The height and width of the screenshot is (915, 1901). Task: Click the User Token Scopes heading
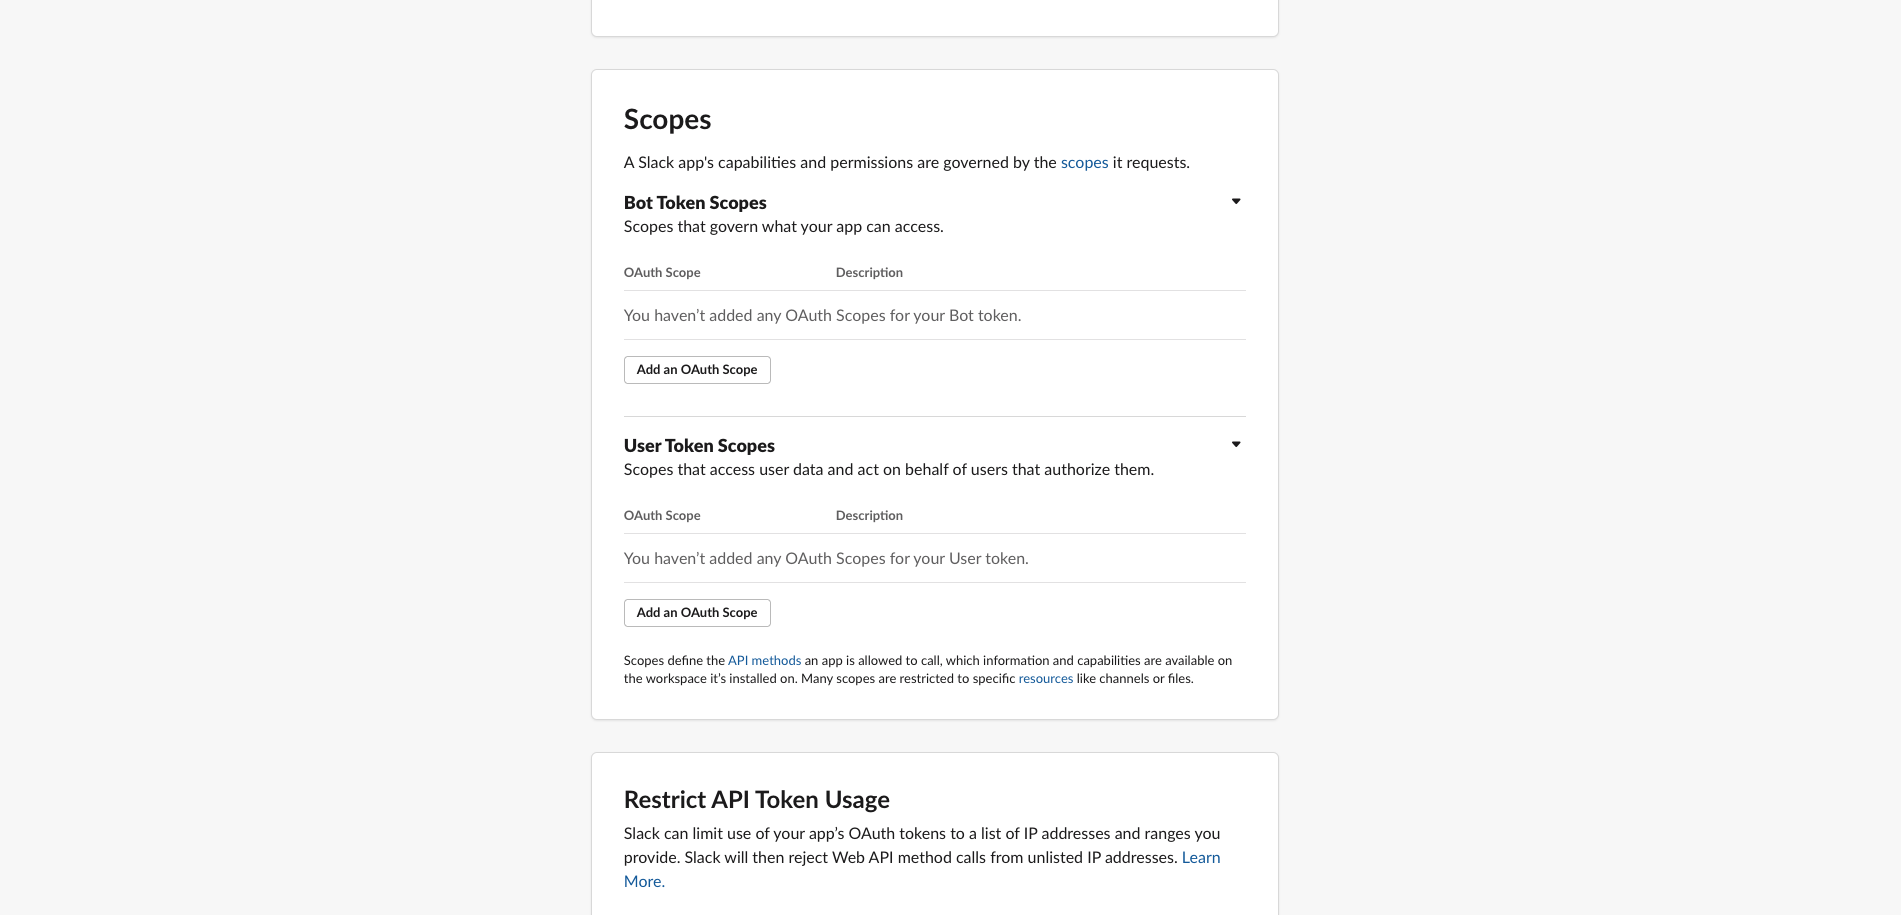pos(699,445)
